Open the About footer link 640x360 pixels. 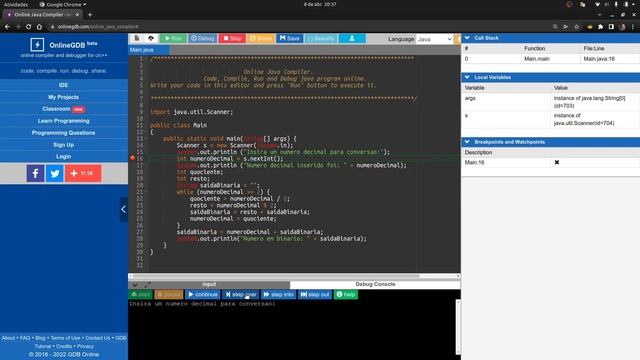[x=8, y=338]
